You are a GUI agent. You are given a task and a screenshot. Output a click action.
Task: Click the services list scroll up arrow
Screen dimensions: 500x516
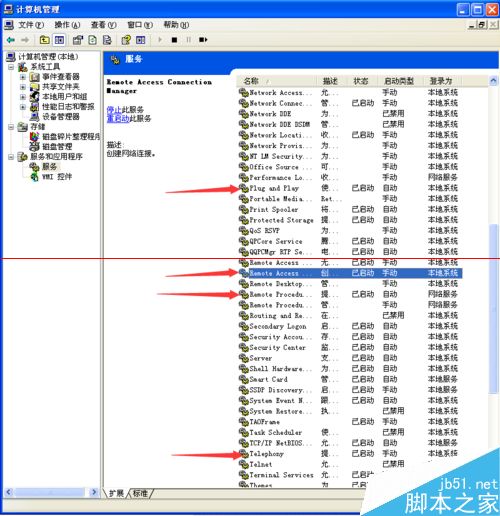click(x=493, y=81)
